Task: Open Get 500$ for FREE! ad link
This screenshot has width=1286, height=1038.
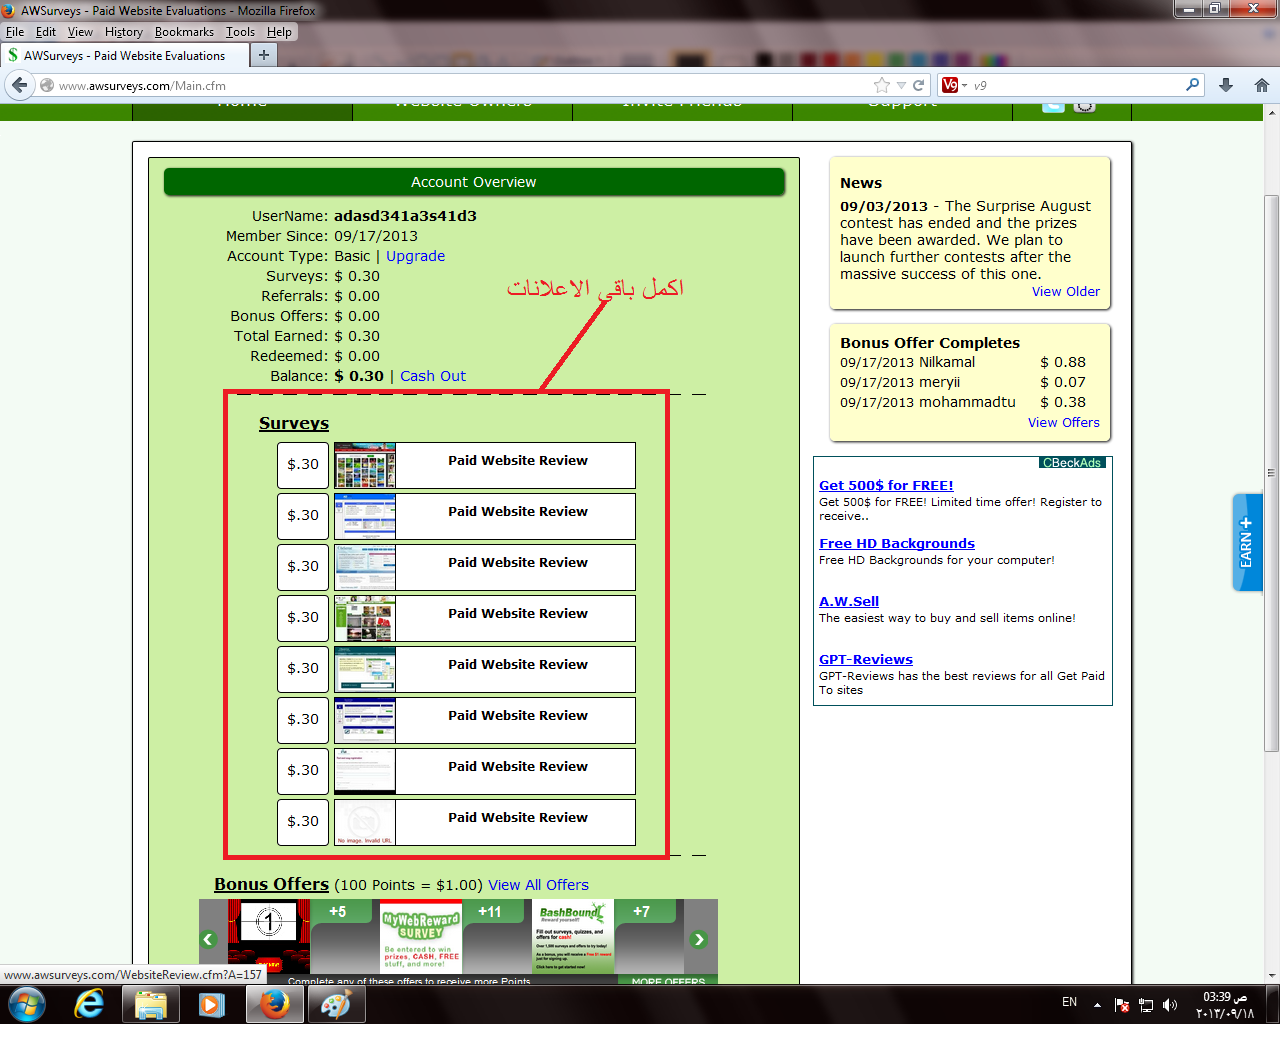Action: (886, 485)
